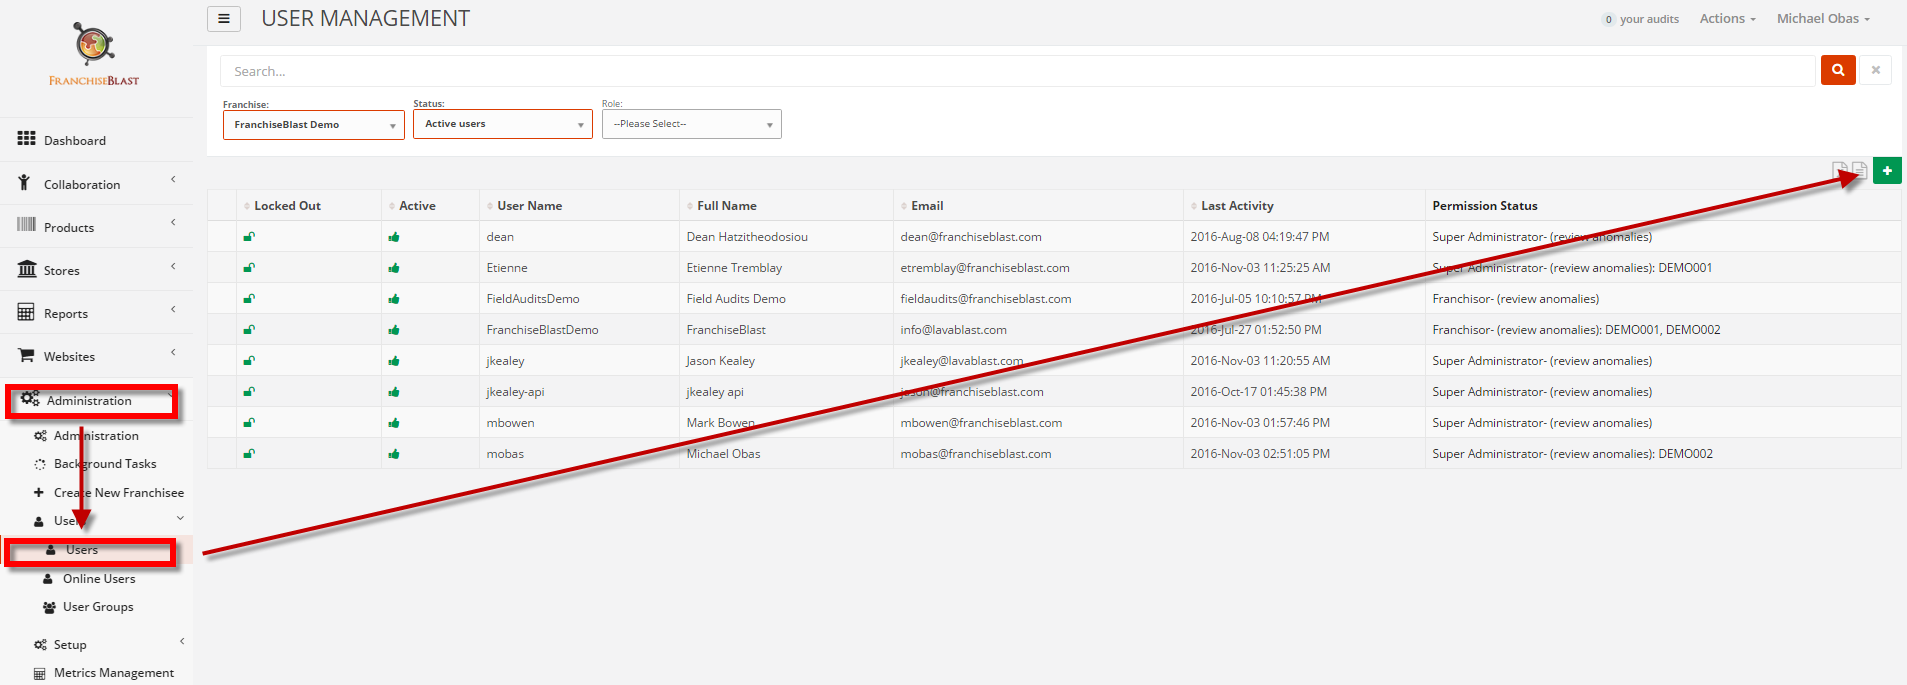Click the Websites shopping cart icon

(27, 355)
